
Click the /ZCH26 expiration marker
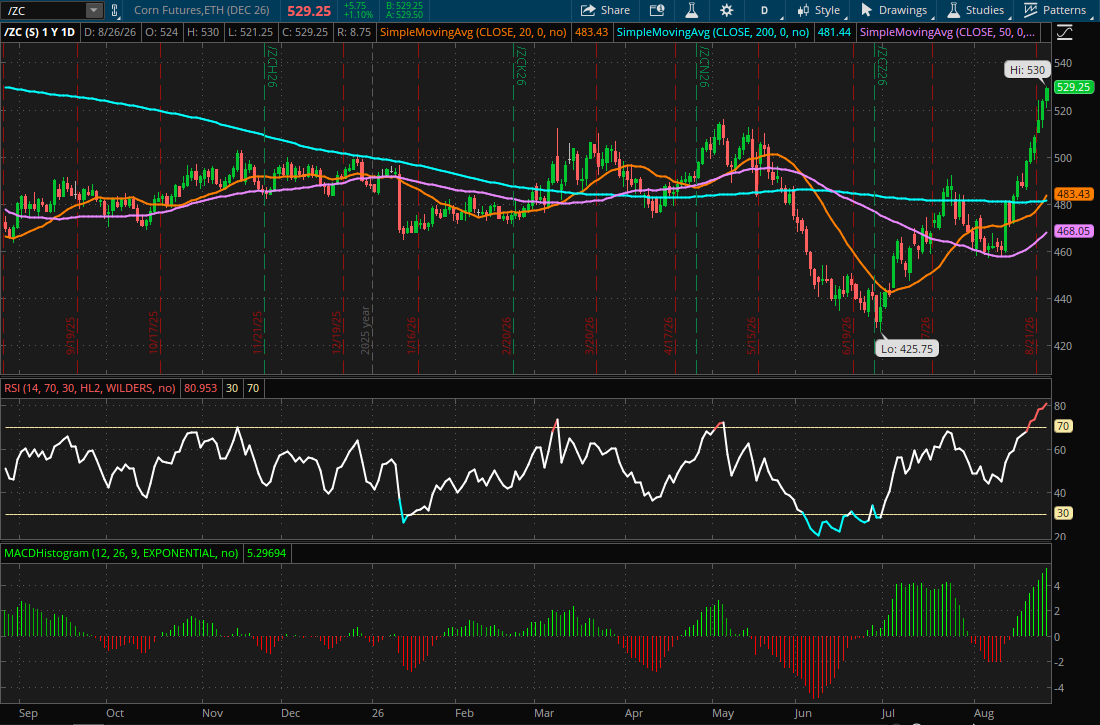click(x=272, y=67)
